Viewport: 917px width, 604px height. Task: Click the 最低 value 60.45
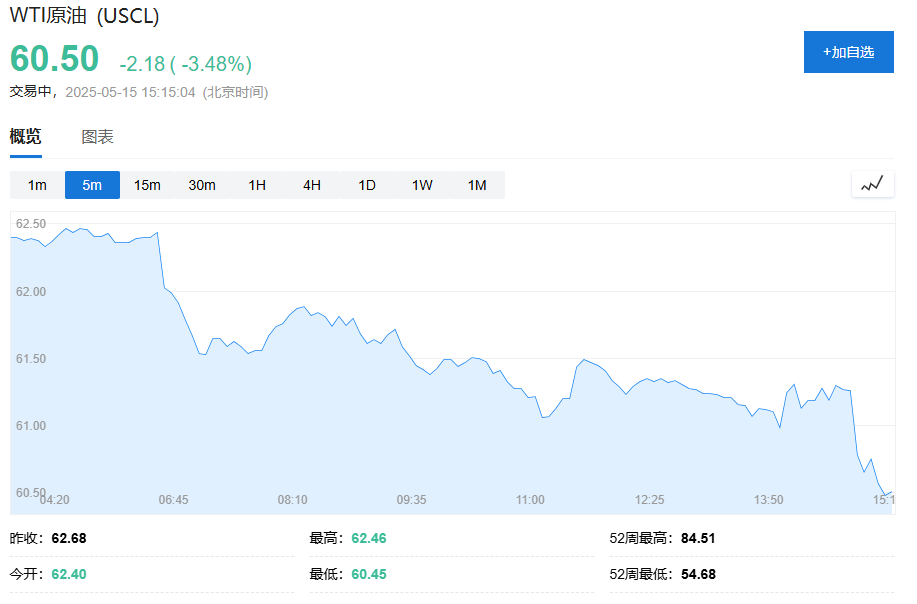point(368,574)
